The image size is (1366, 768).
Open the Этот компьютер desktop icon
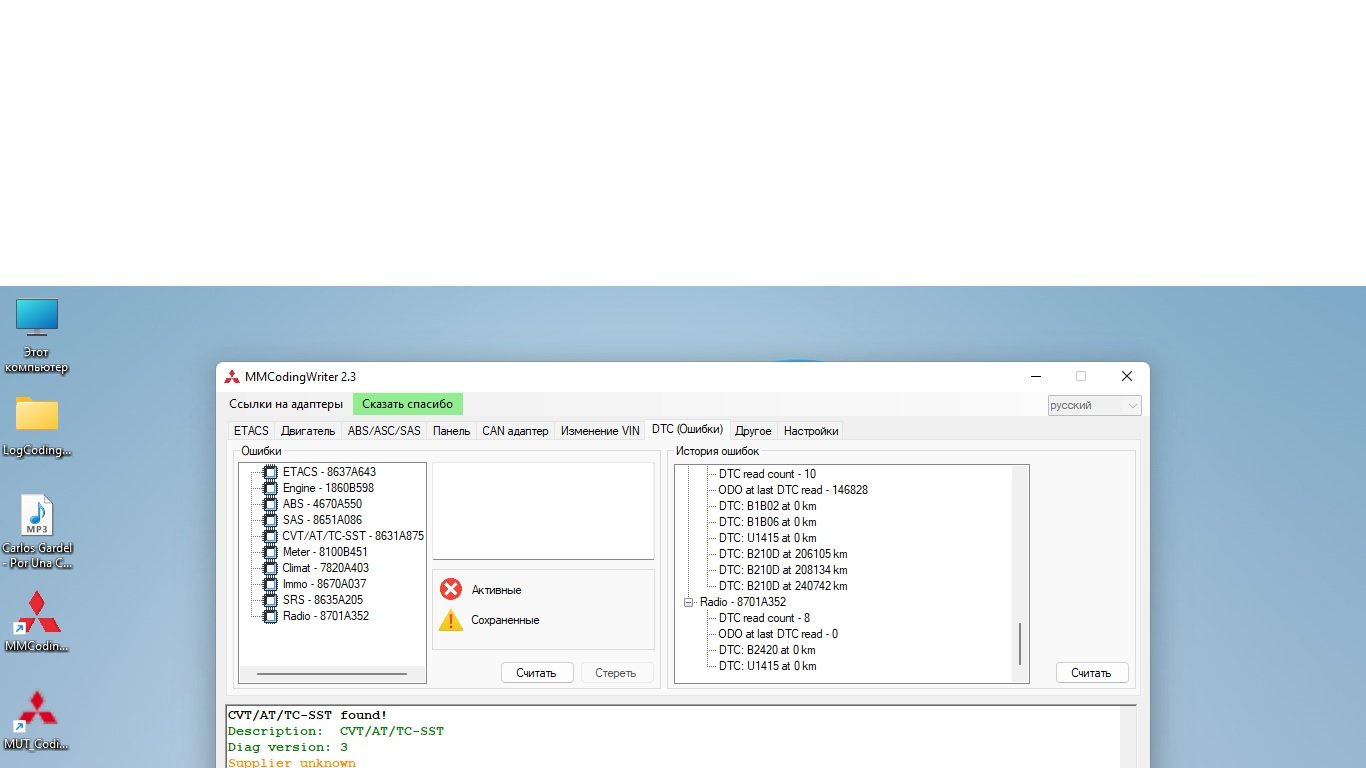37,335
